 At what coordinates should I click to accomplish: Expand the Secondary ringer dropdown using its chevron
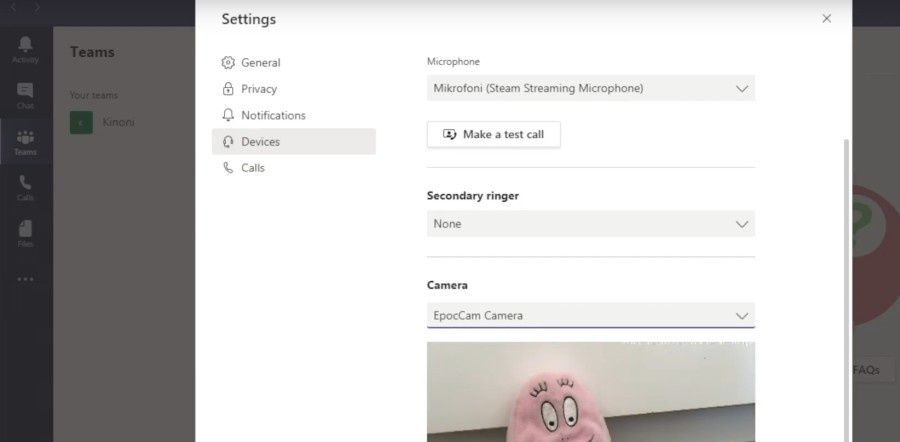tap(742, 224)
